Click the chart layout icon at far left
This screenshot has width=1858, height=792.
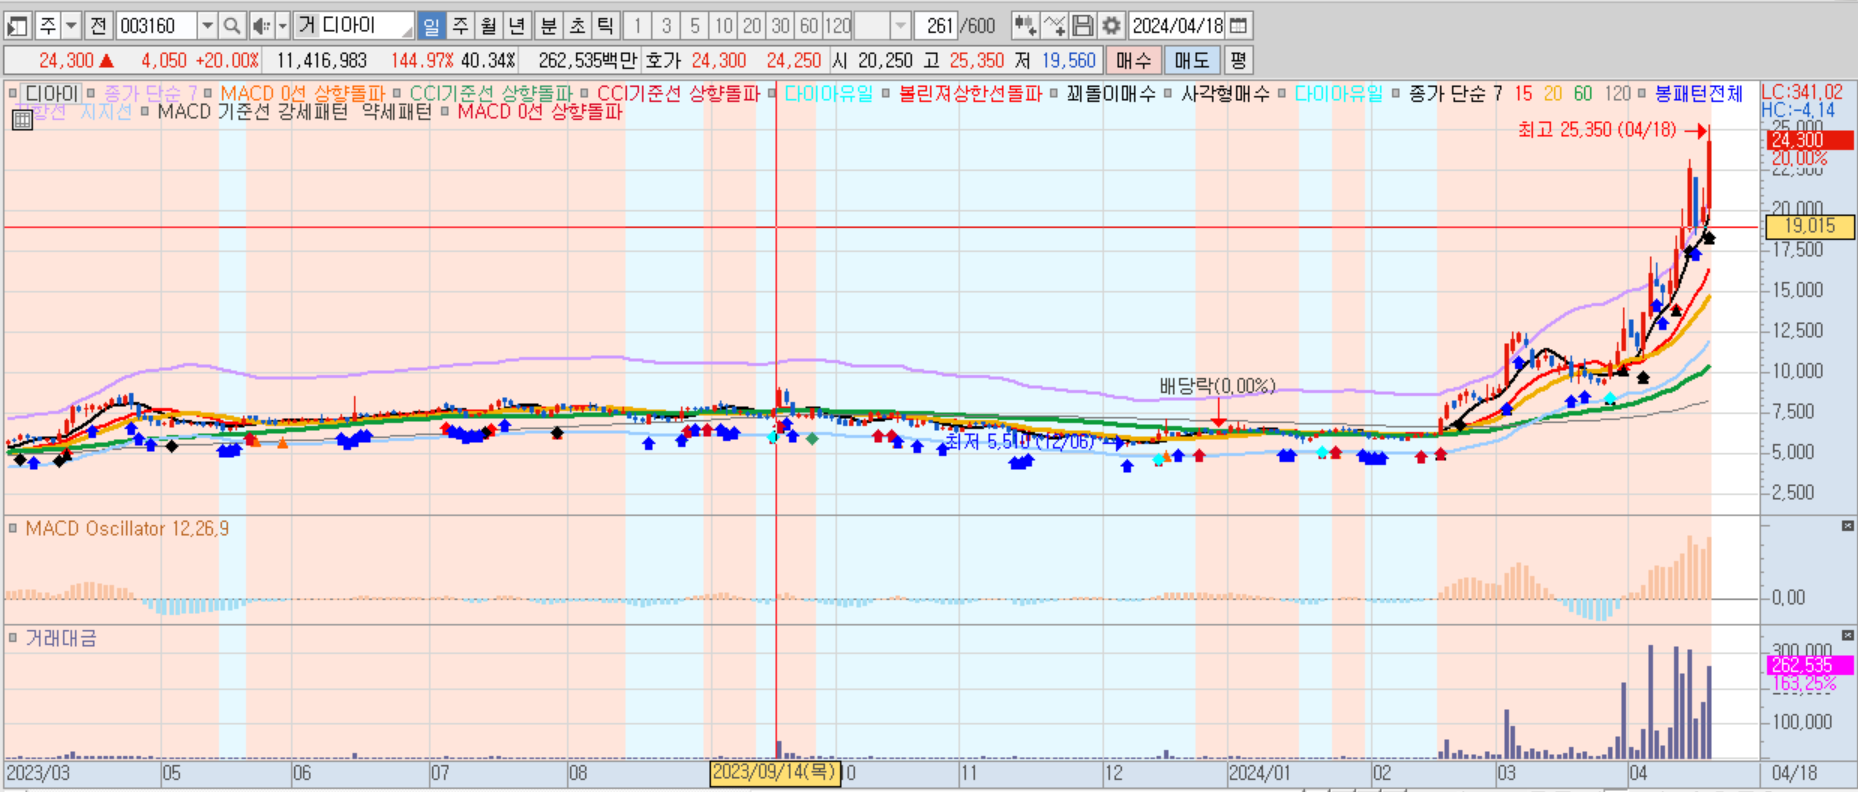[x=18, y=26]
